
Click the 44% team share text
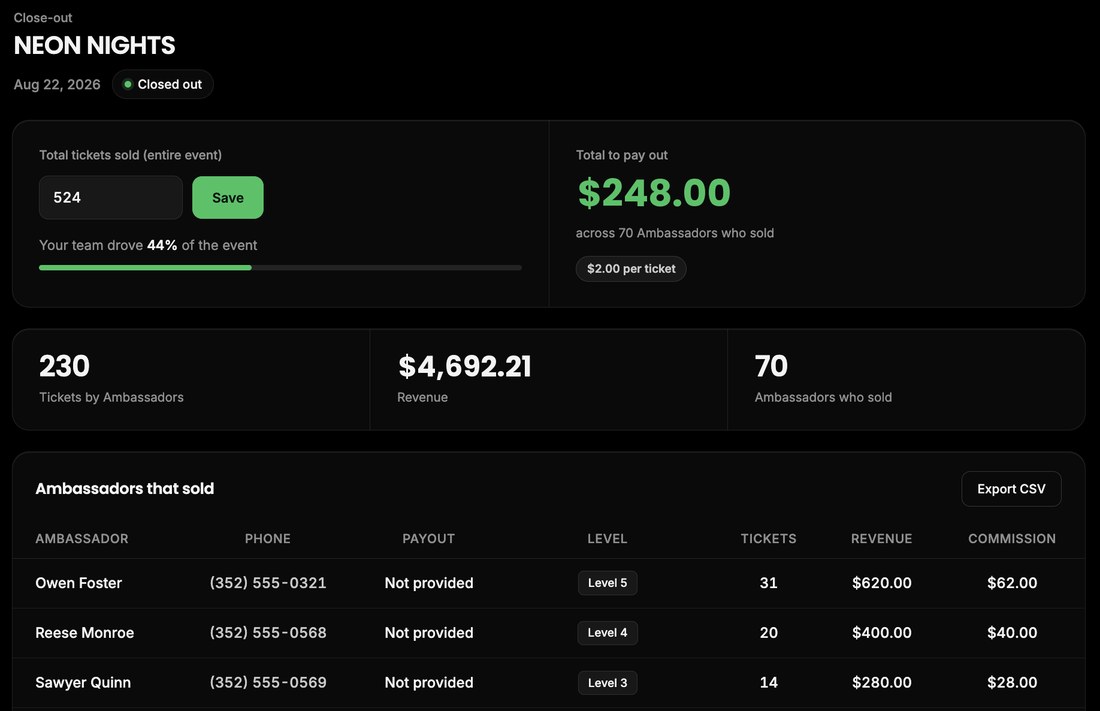(162, 245)
